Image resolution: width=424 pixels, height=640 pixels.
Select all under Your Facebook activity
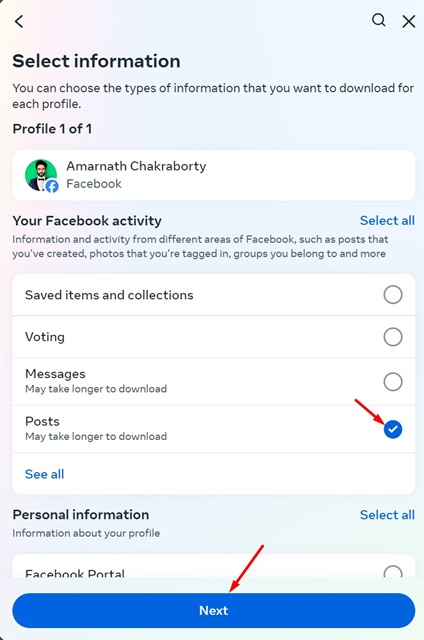(x=387, y=221)
